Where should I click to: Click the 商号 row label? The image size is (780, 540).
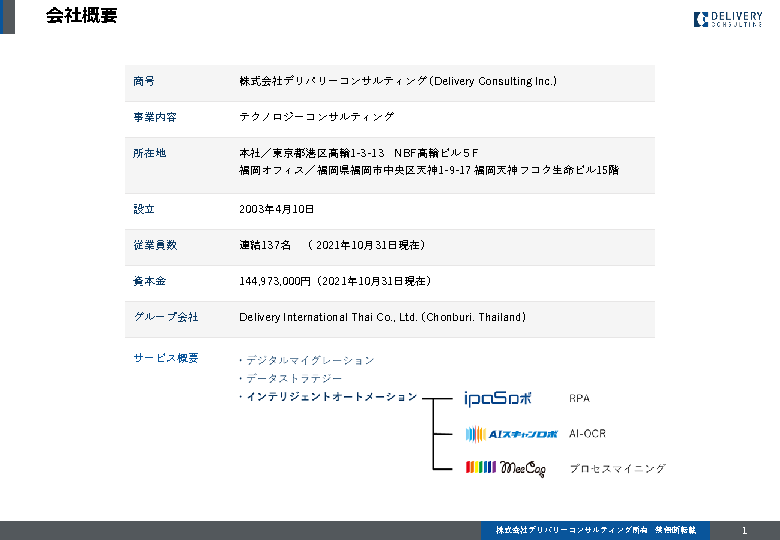click(x=144, y=81)
